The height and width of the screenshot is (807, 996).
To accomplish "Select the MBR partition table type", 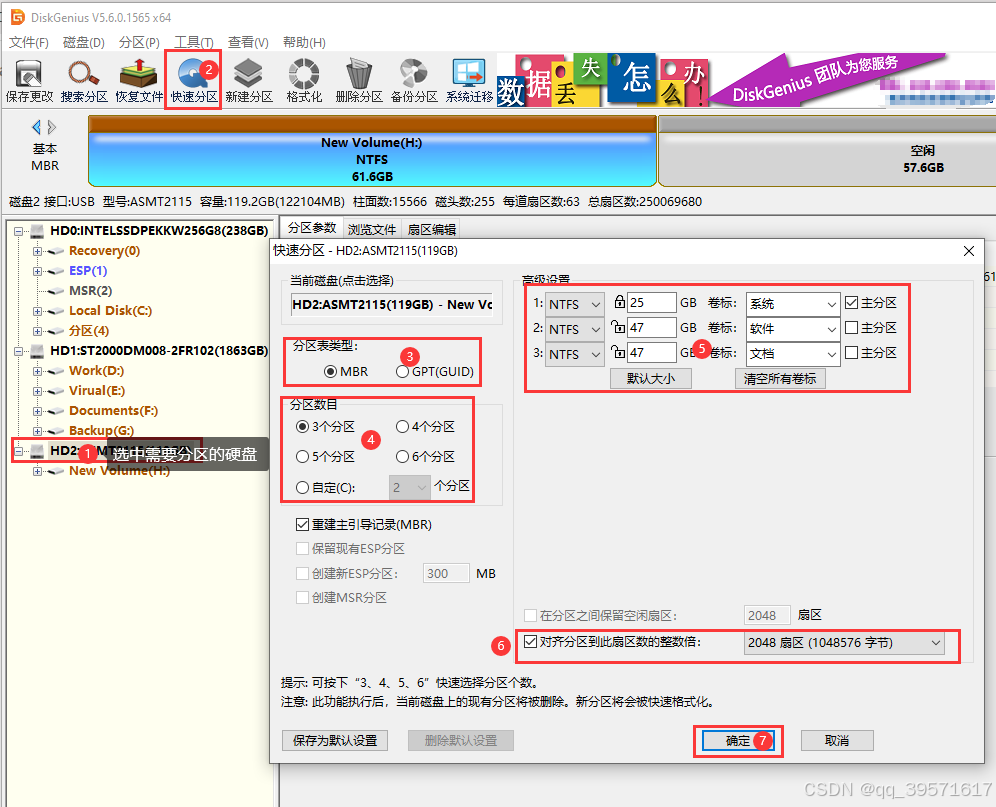I will 346,372.
